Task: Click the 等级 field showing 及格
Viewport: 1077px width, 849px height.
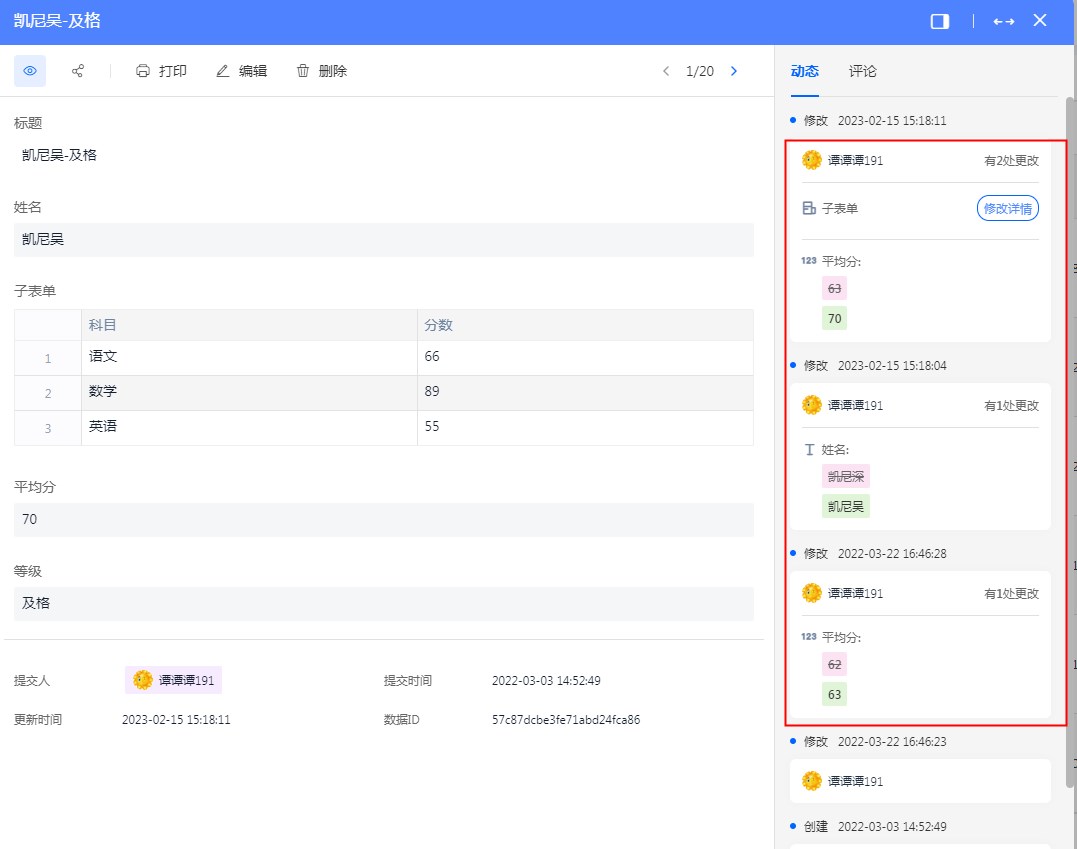Action: (383, 604)
